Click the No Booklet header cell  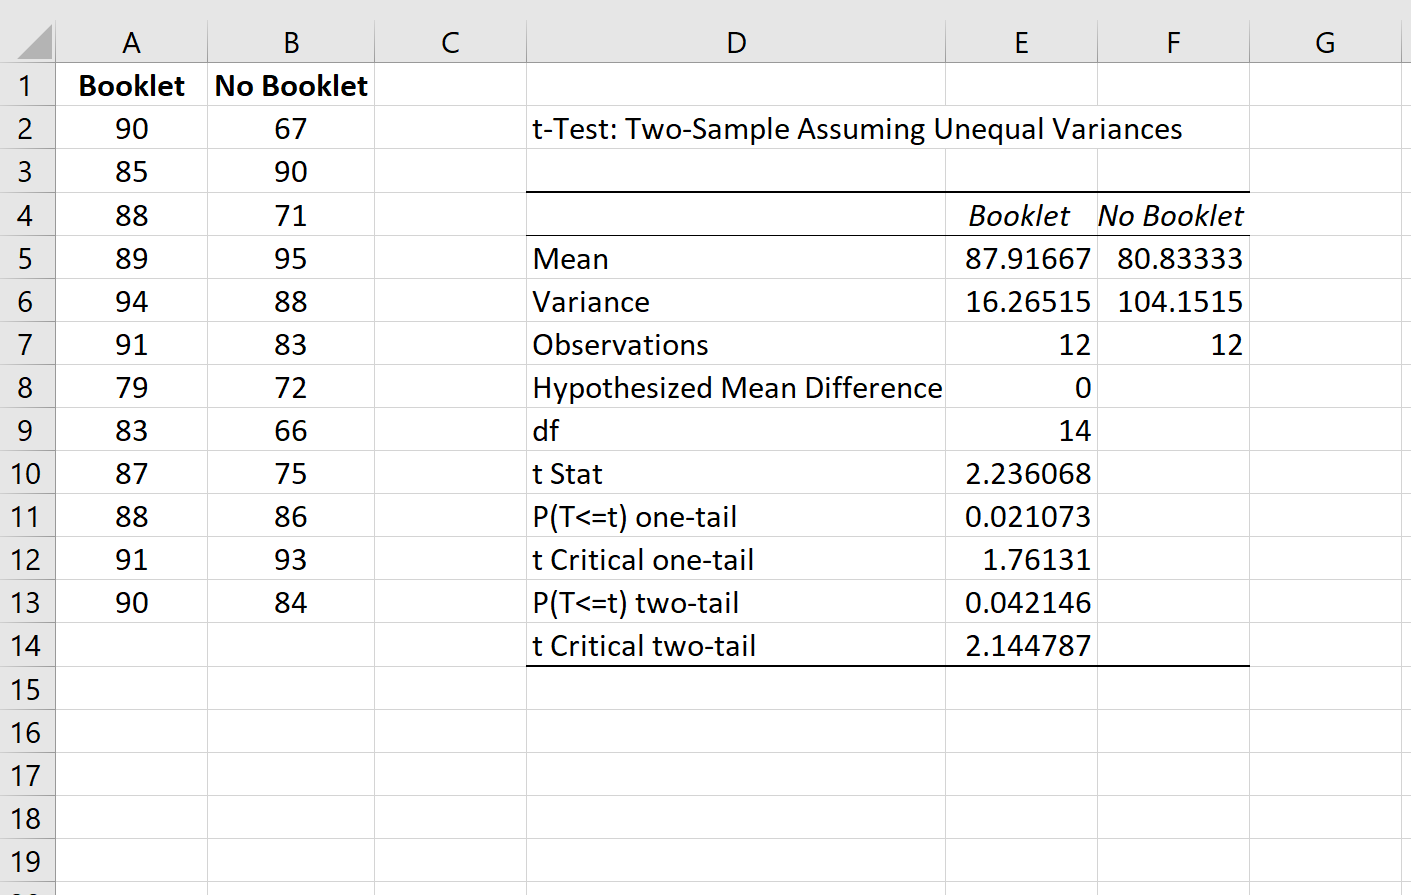[290, 86]
